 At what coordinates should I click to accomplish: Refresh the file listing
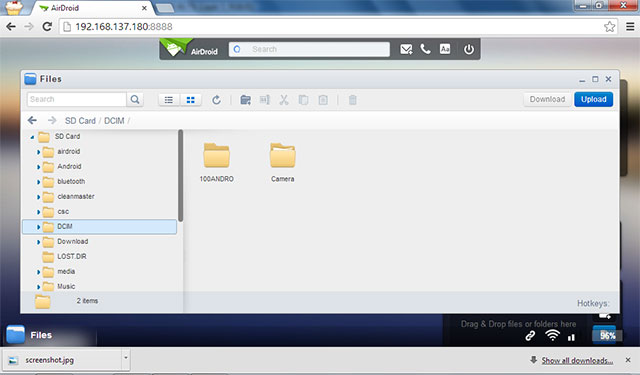coord(216,100)
